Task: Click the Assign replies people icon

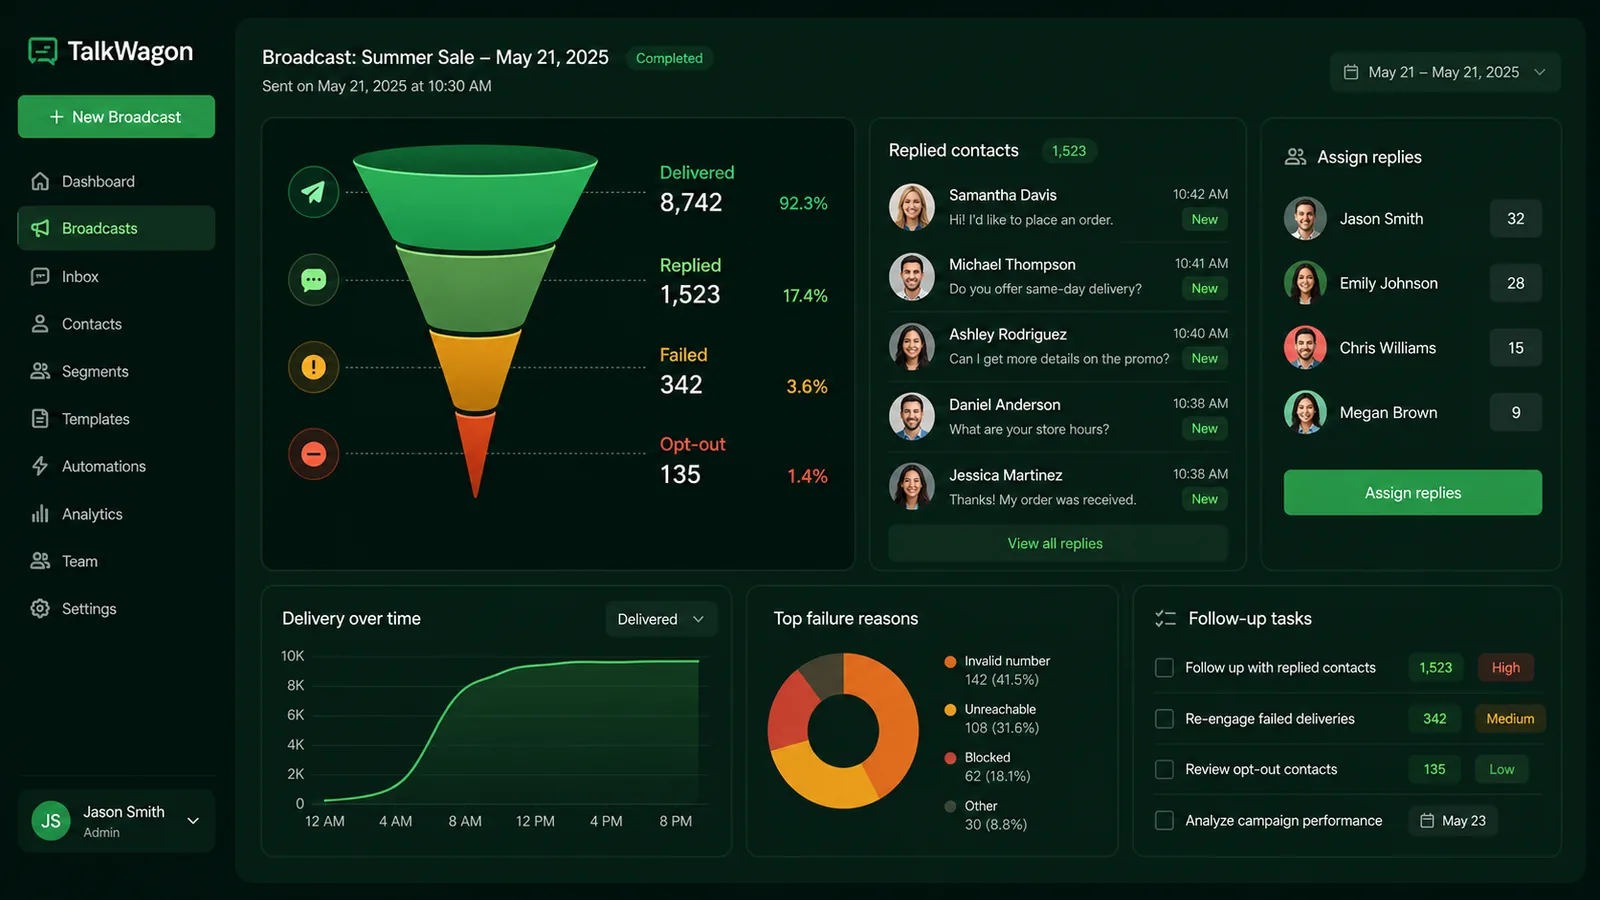Action: tap(1296, 157)
